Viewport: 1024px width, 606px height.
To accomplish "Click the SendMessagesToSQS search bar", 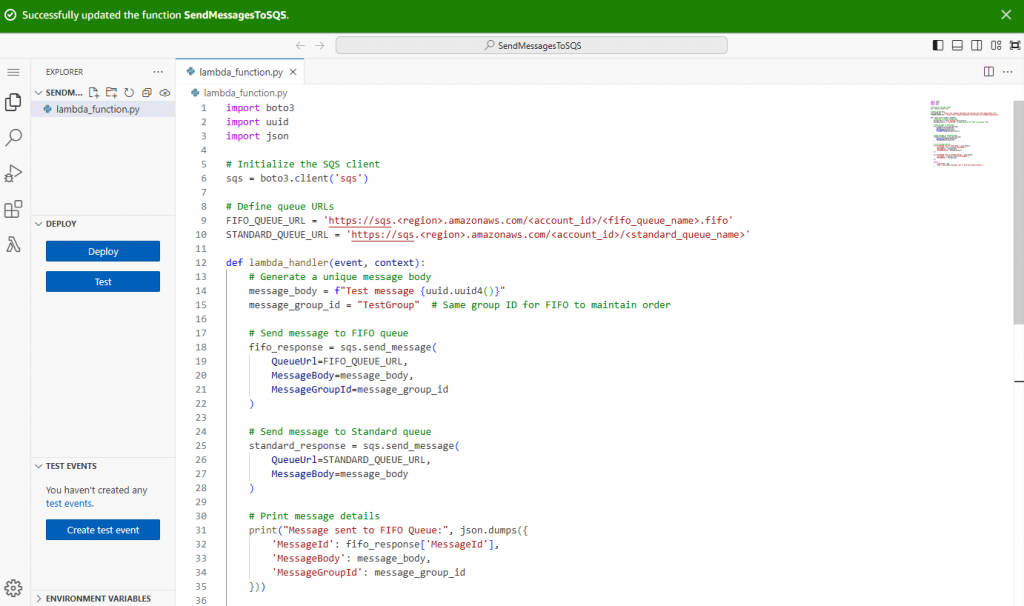I will [x=532, y=45].
